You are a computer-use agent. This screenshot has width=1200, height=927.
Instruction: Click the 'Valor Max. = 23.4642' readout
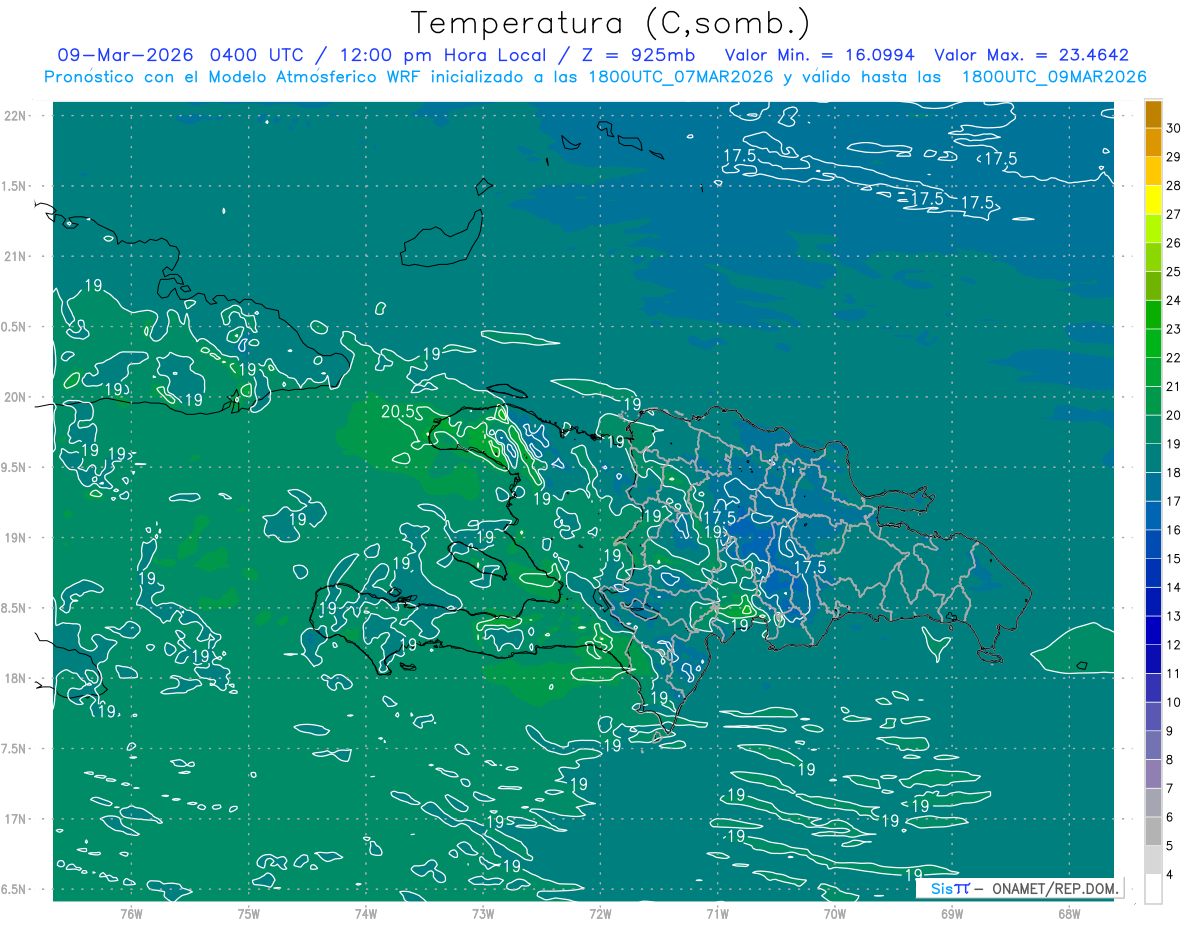[1031, 55]
